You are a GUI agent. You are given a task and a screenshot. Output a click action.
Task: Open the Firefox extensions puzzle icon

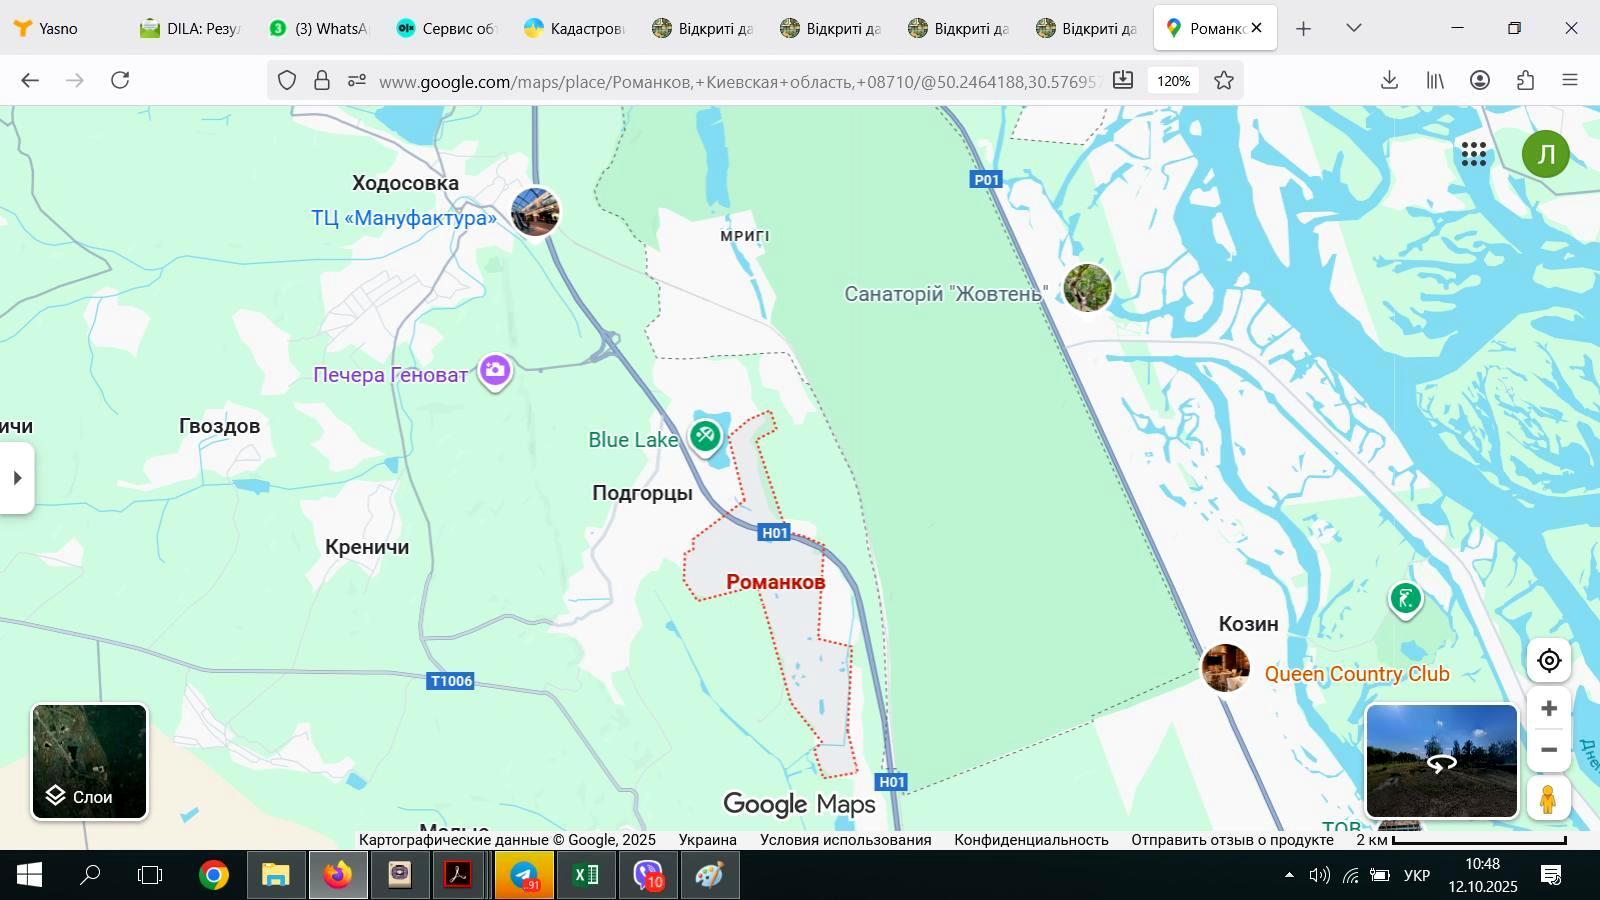click(x=1525, y=81)
